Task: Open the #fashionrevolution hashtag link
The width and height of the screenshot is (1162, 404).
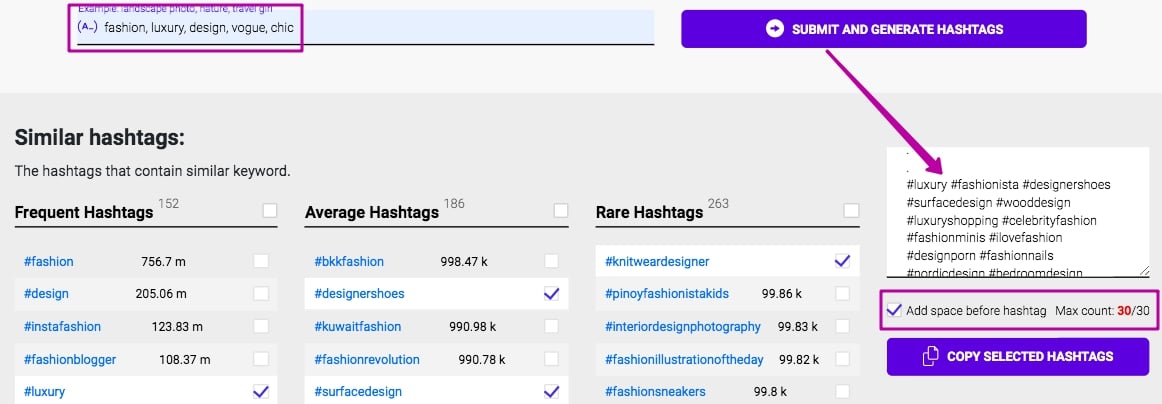Action: [x=367, y=360]
